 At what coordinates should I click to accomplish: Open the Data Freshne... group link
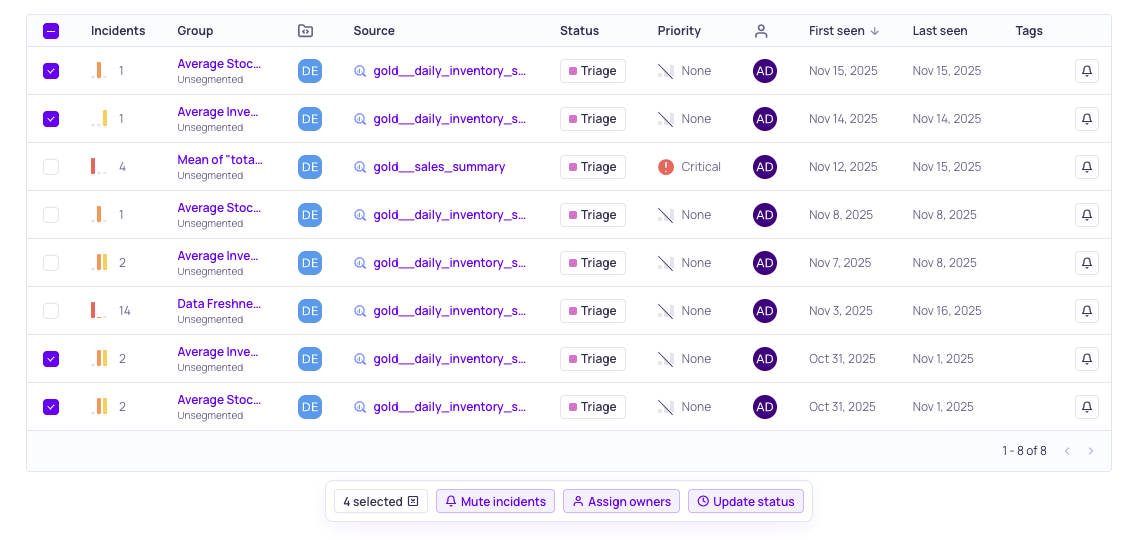coord(219,304)
